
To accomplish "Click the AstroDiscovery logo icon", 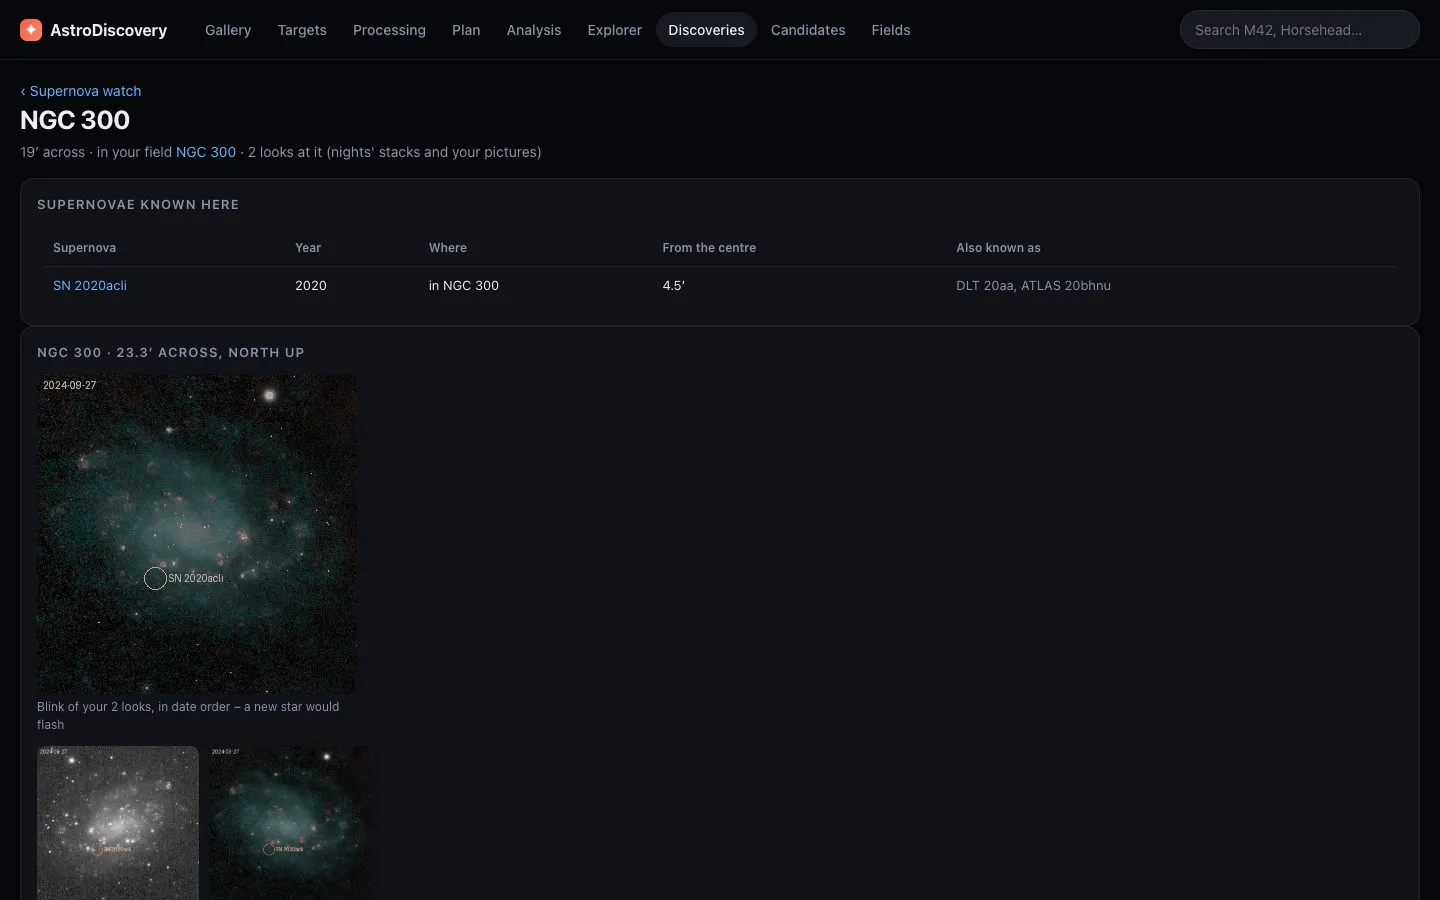I will (x=31, y=30).
